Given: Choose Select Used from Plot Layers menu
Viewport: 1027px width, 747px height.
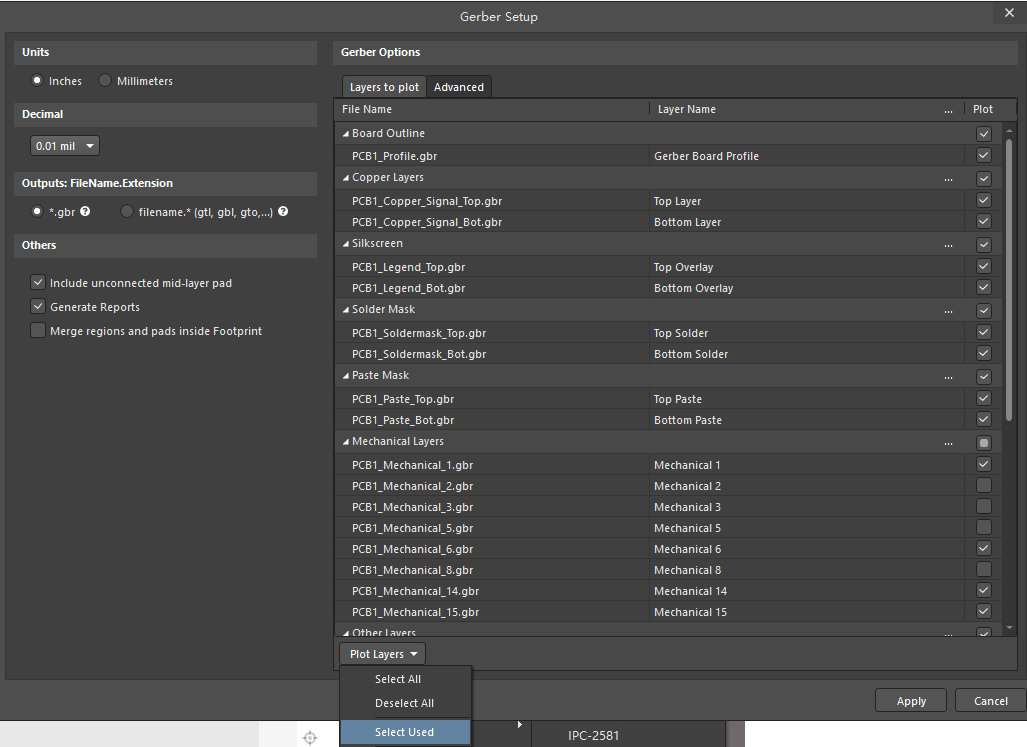Looking at the screenshot, I should coord(404,732).
